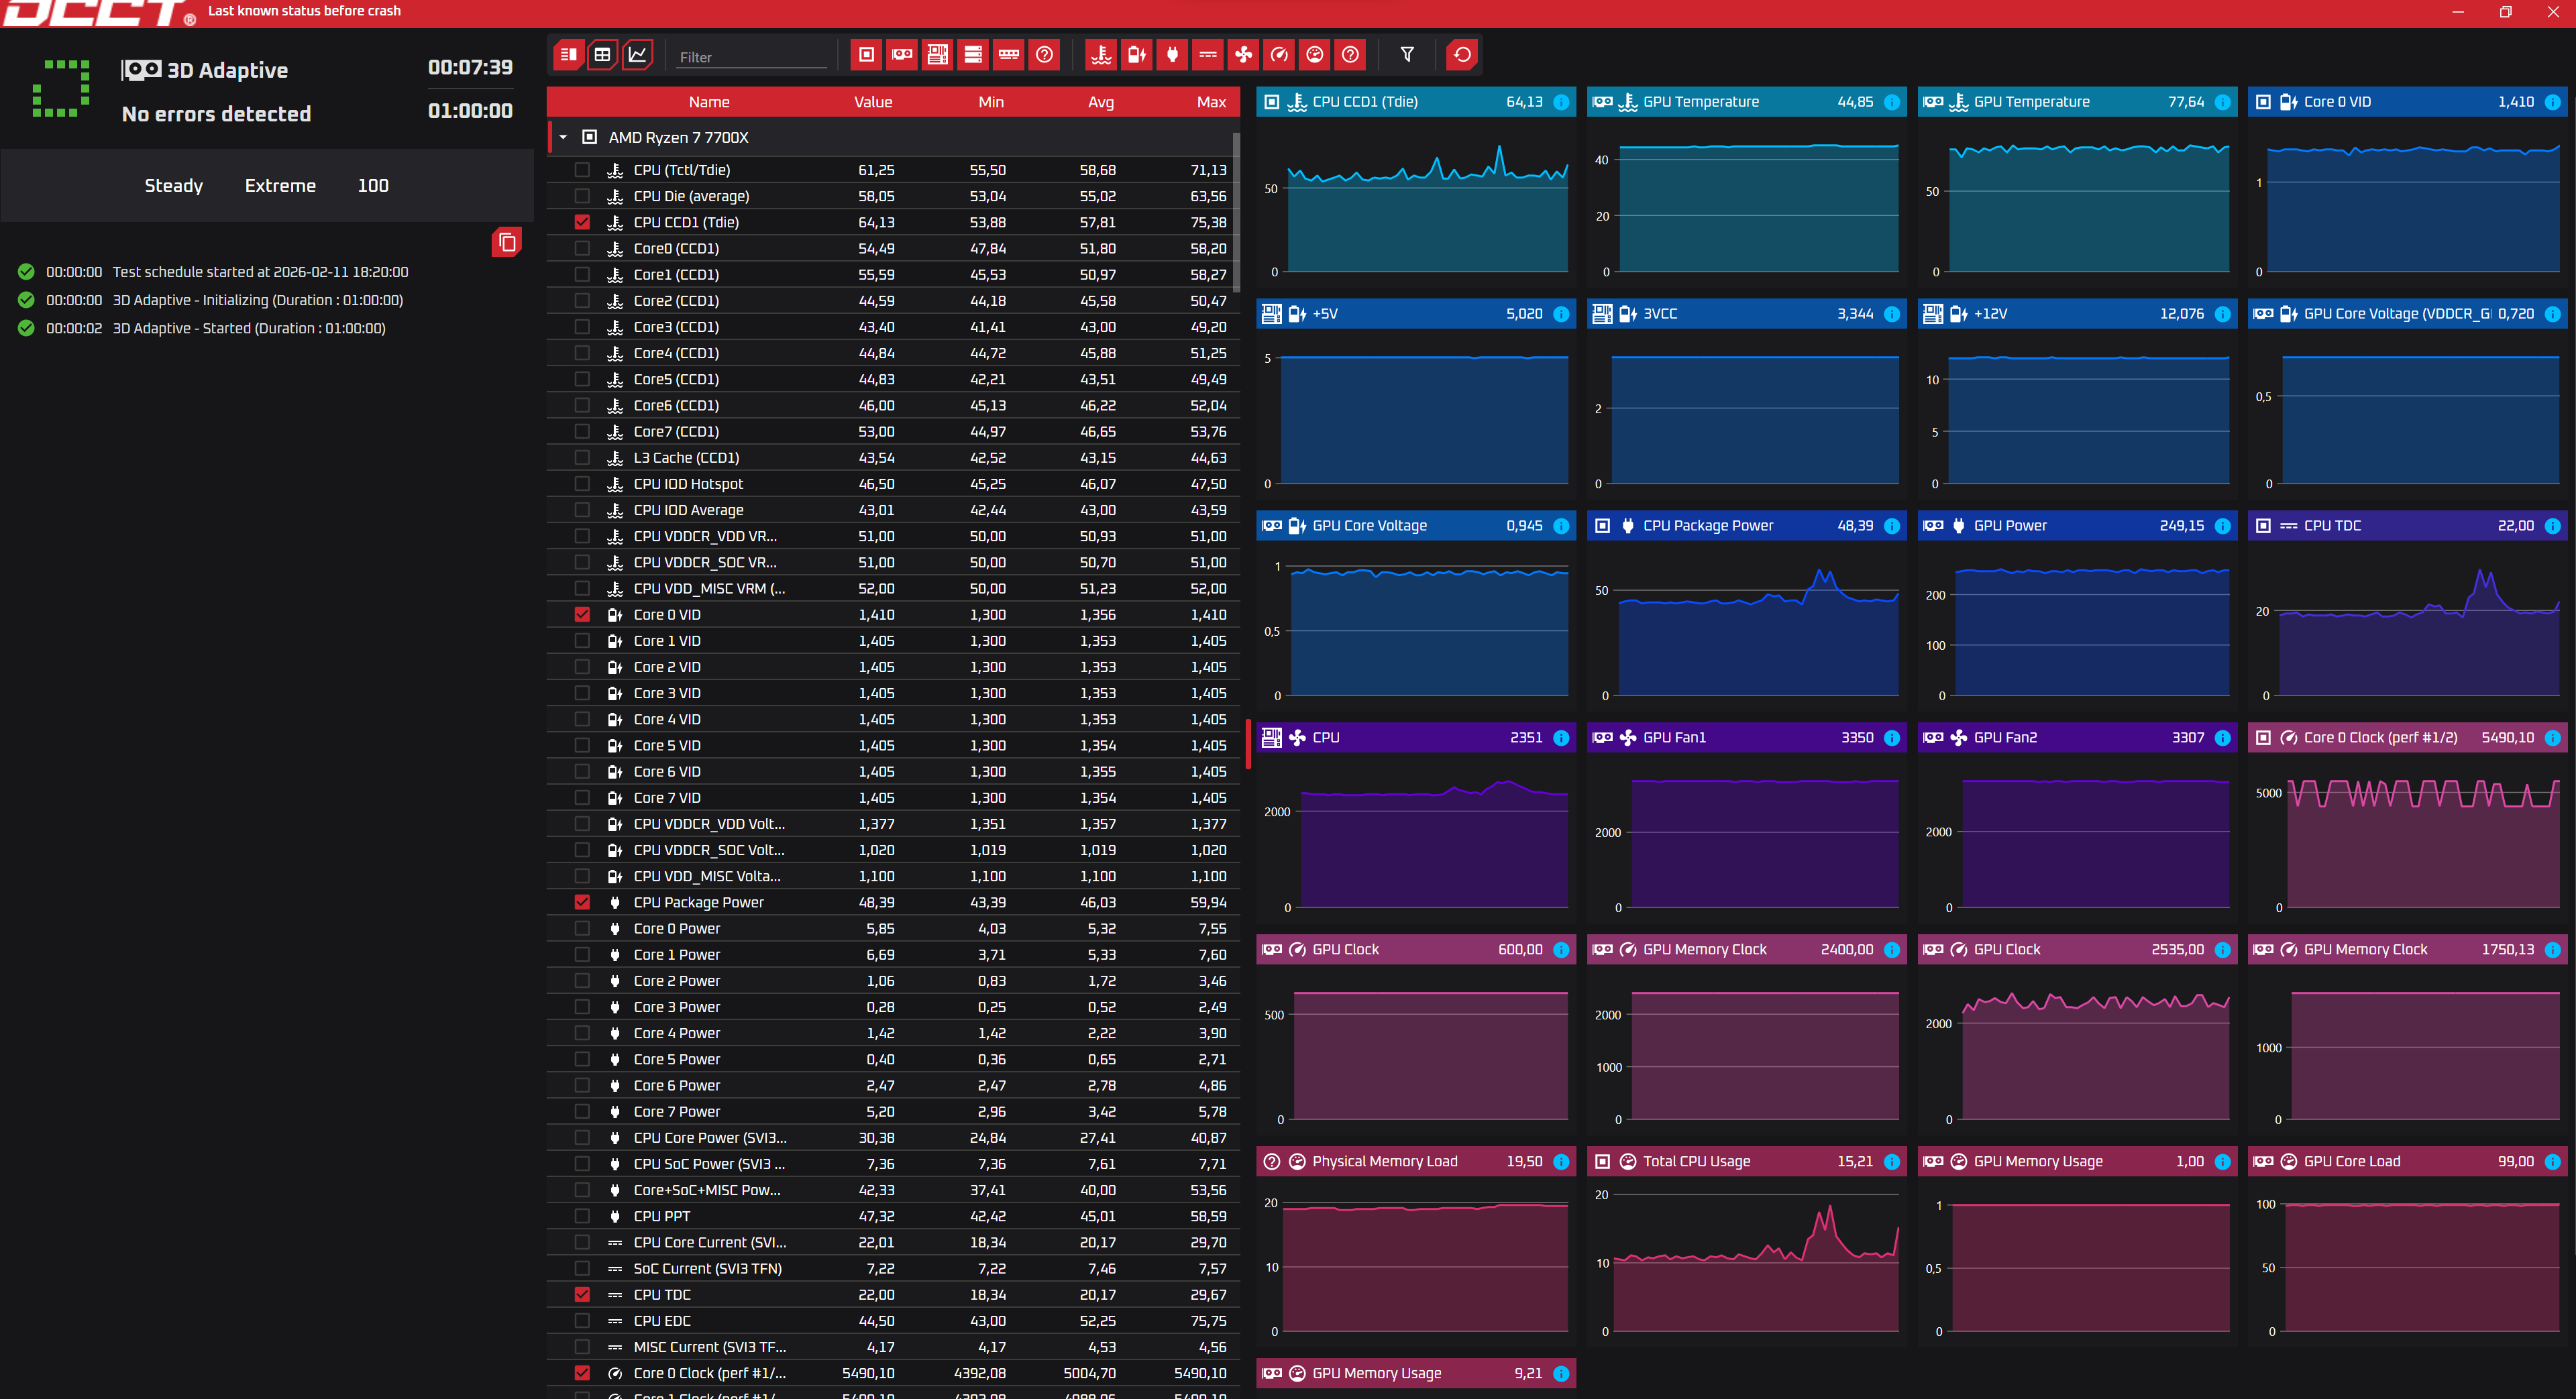The width and height of the screenshot is (2576, 1399).
Task: Toggle the current sensor filter icon
Action: pyautogui.click(x=1208, y=55)
